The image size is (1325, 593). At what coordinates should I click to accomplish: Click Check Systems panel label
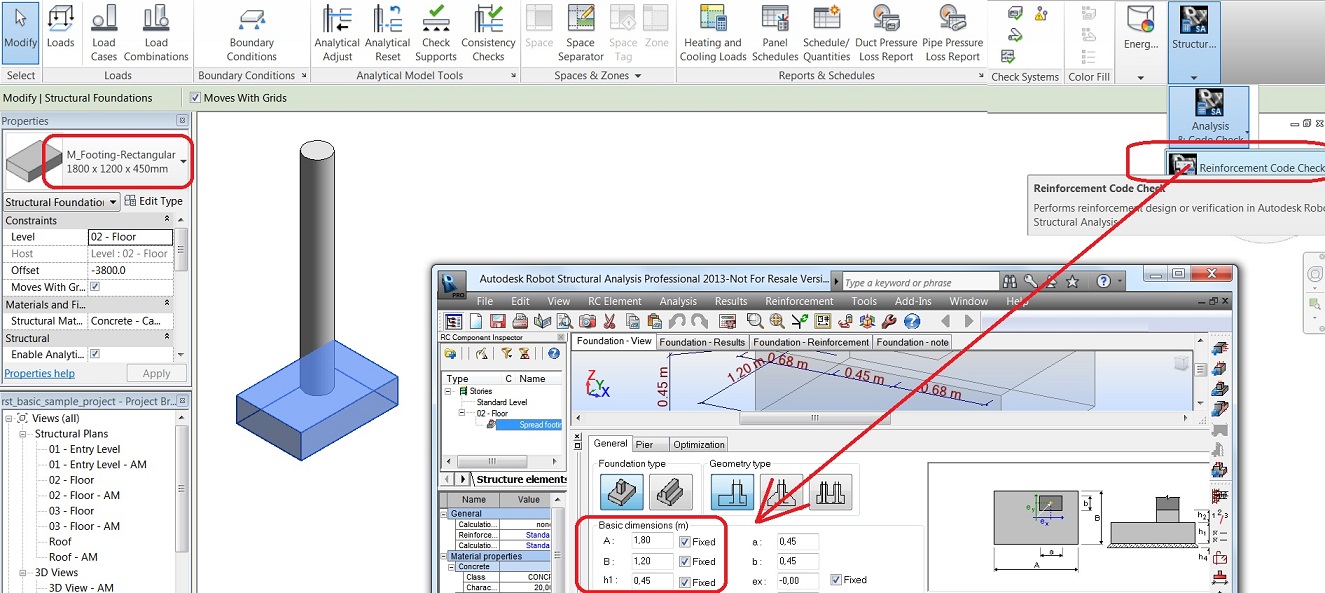click(1025, 77)
